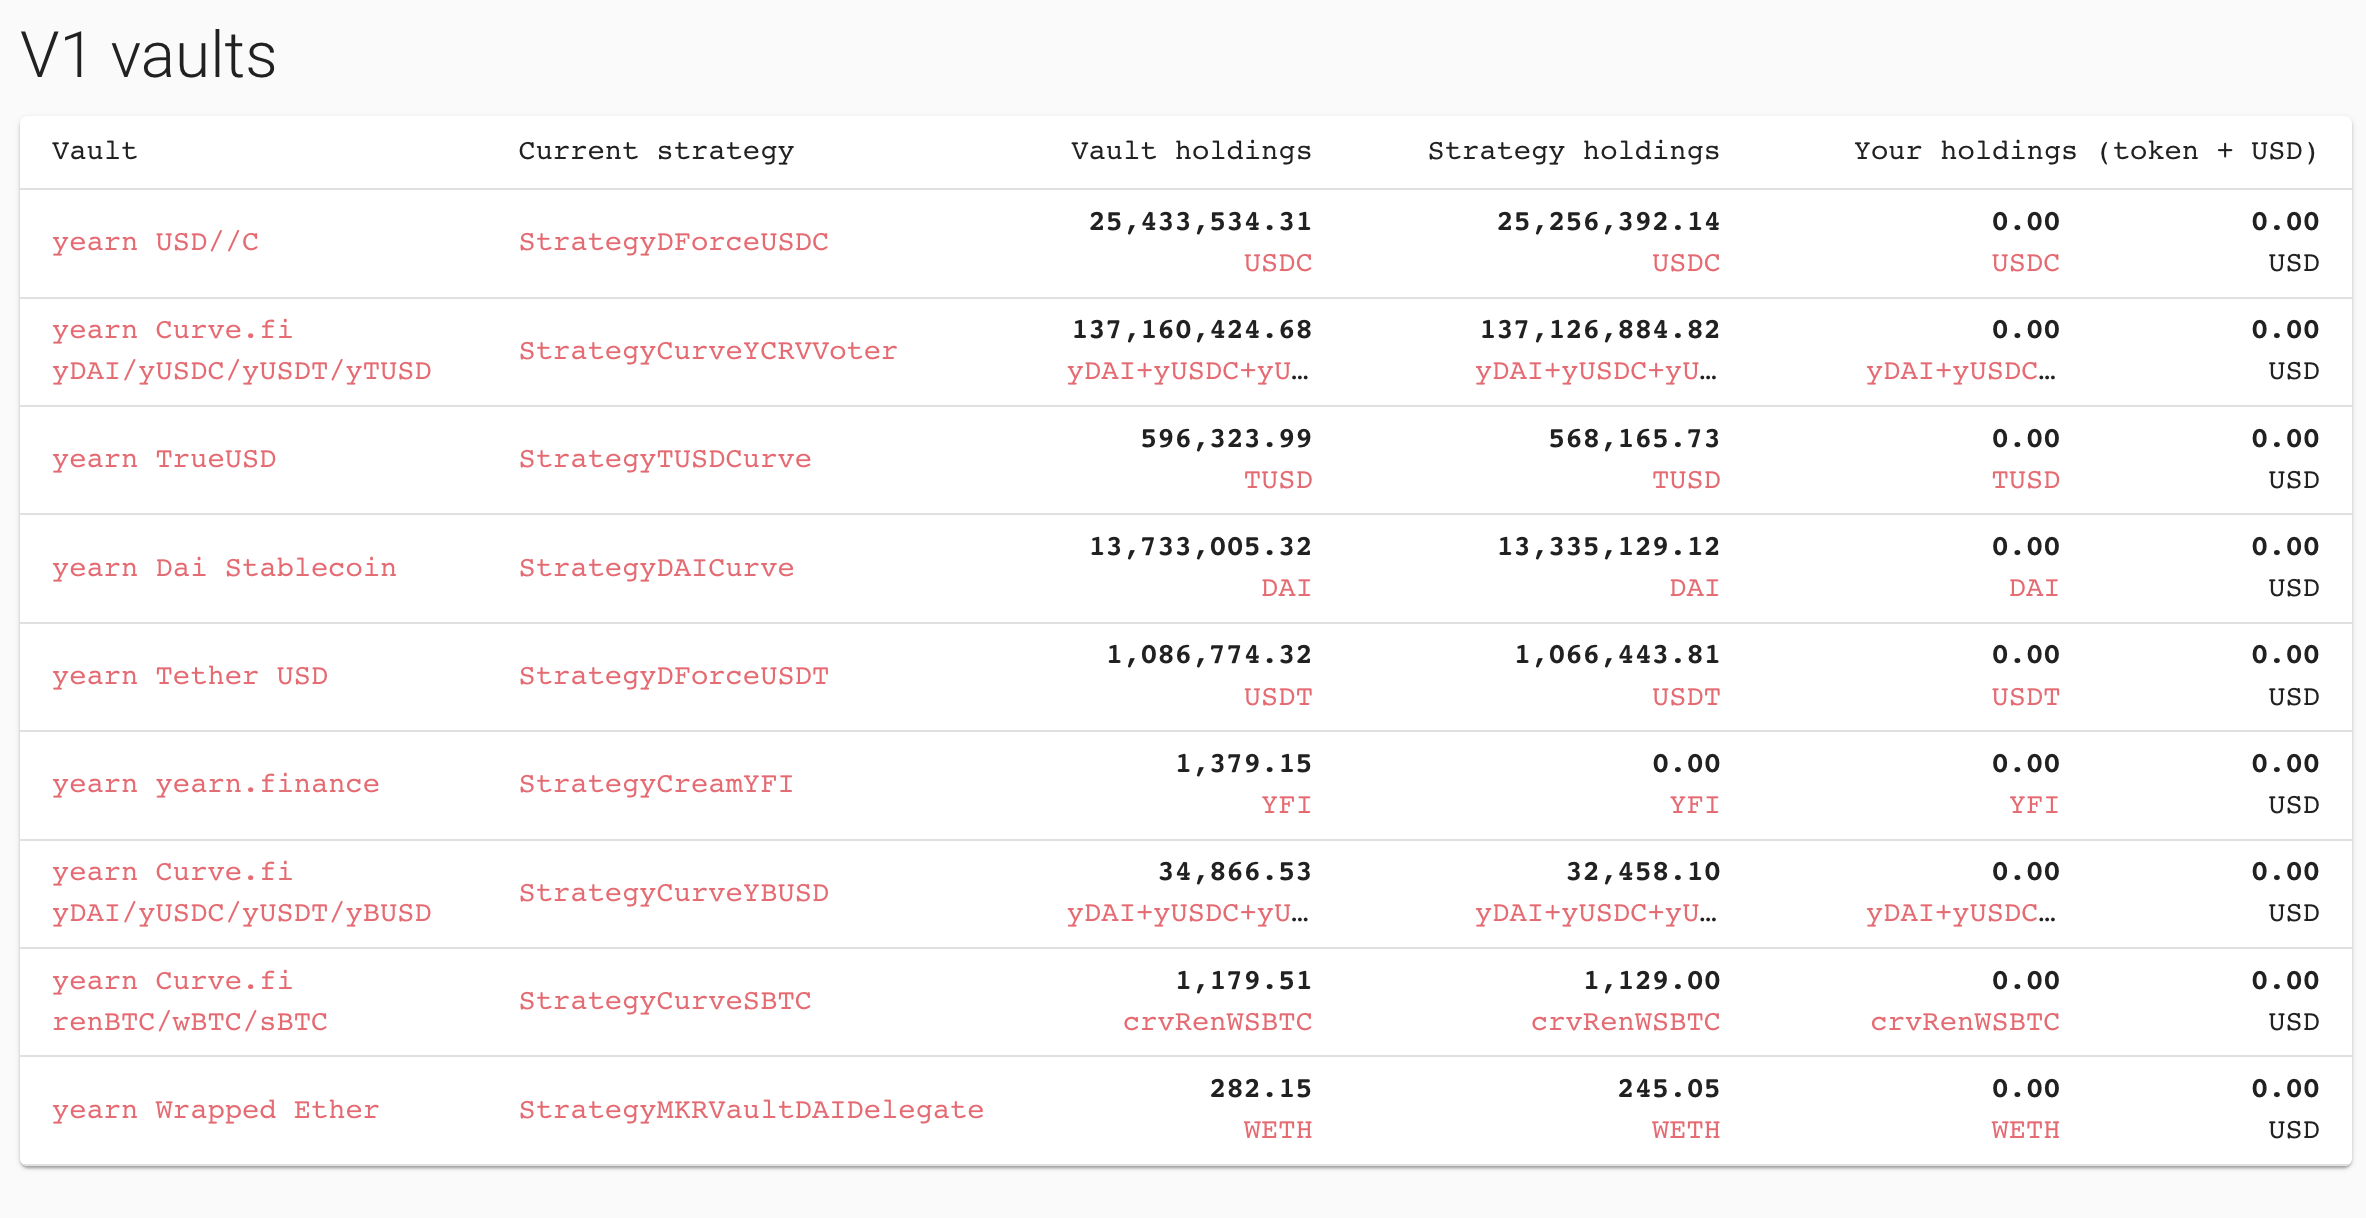Select vault holdings value 1,379.15

tap(1243, 764)
